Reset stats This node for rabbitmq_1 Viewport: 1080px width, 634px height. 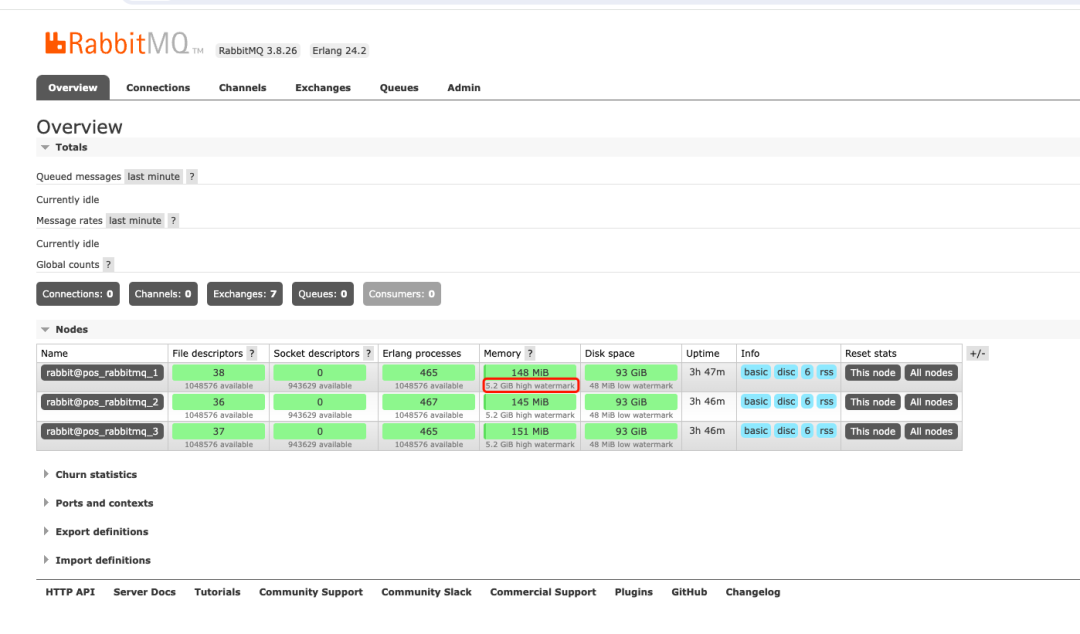(x=873, y=373)
